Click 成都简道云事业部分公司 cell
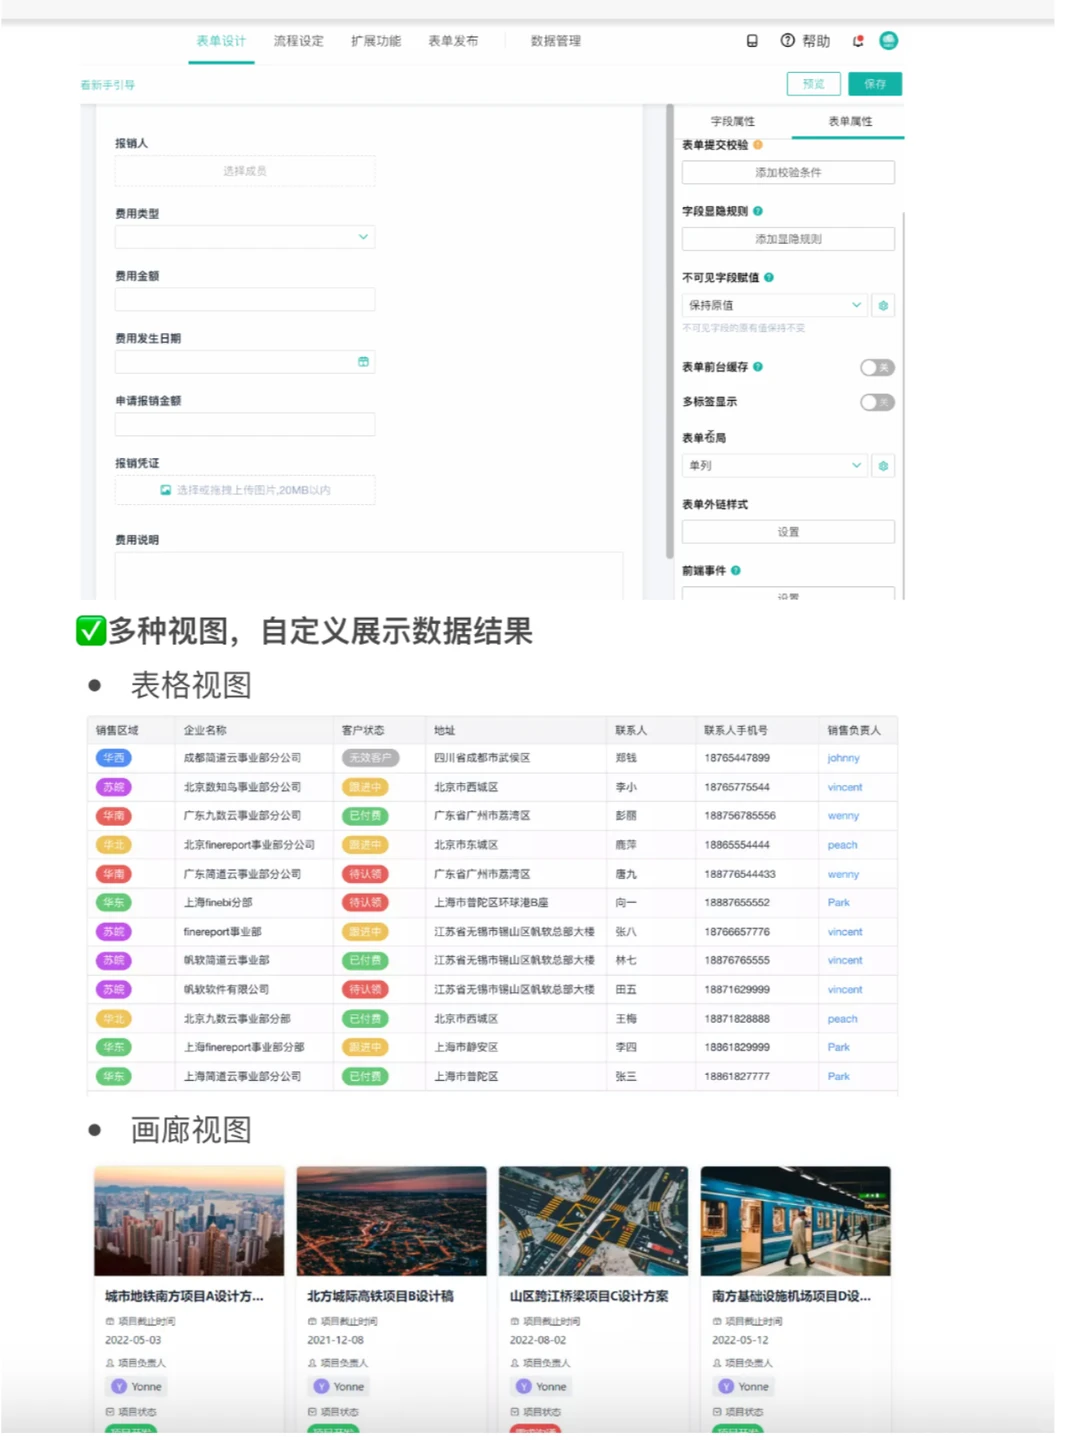Viewport: 1080px width, 1440px height. tap(242, 758)
